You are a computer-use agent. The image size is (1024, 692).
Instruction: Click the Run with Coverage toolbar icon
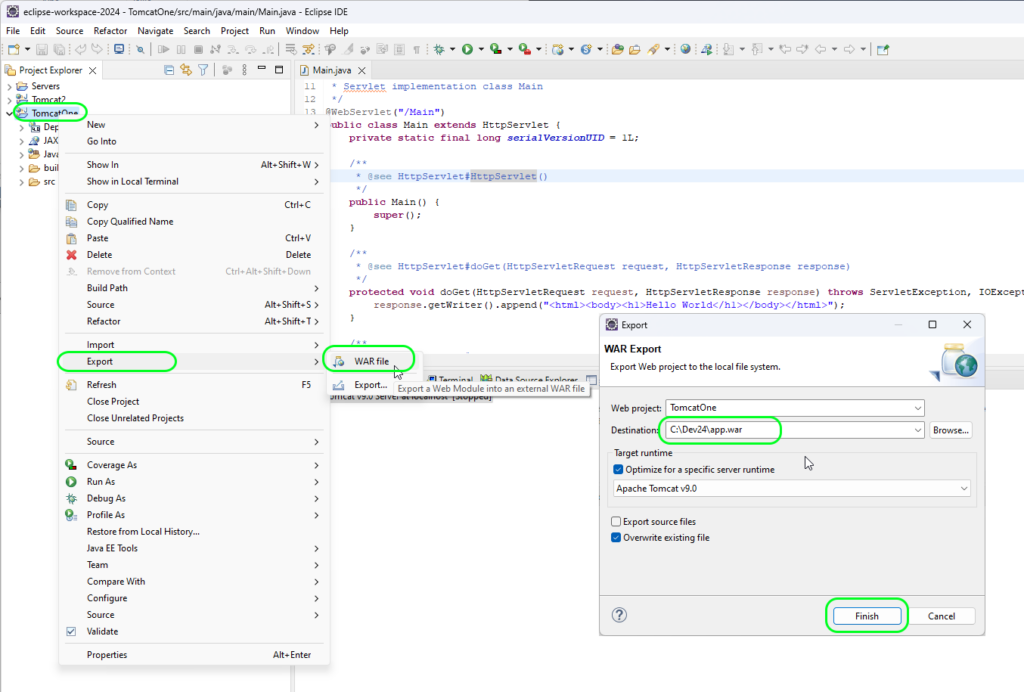(x=496, y=50)
